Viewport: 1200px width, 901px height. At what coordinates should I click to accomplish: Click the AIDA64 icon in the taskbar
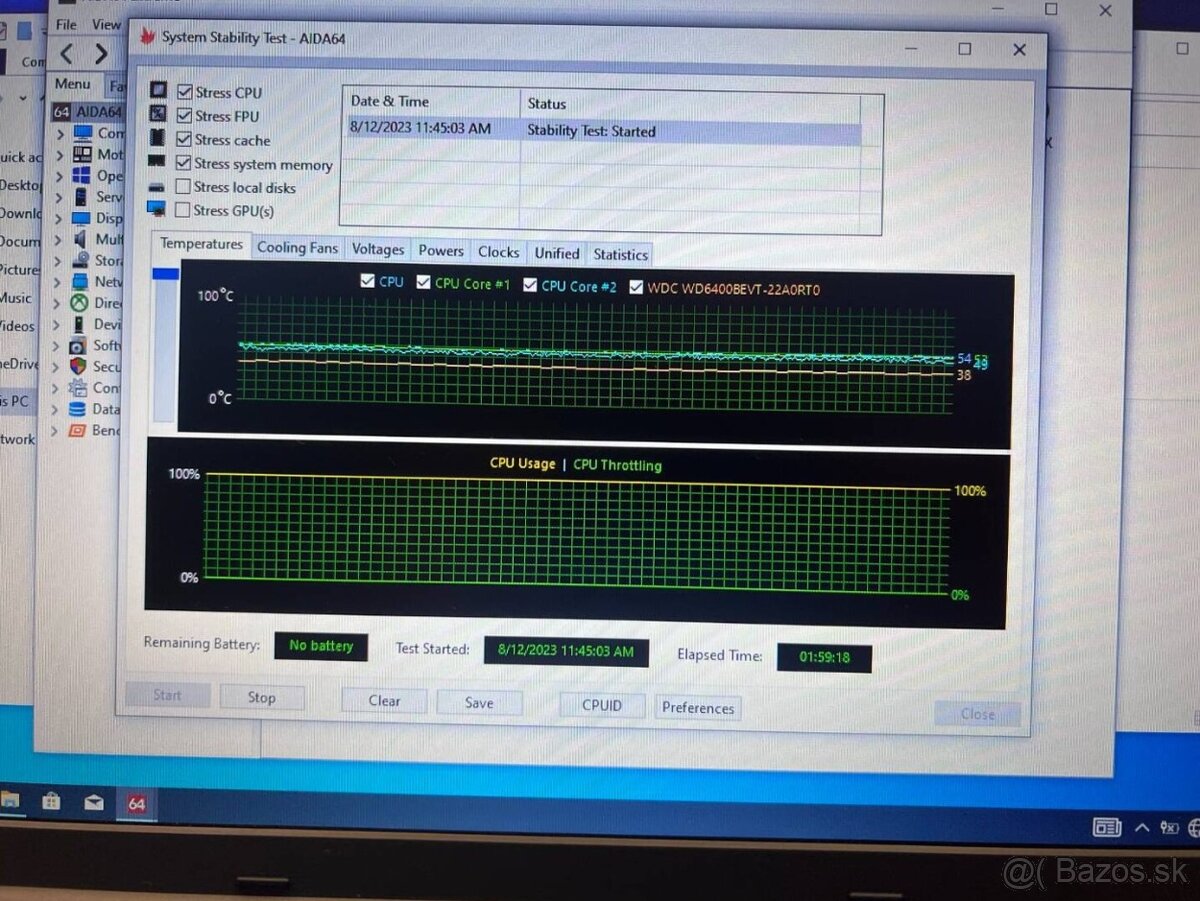click(136, 803)
